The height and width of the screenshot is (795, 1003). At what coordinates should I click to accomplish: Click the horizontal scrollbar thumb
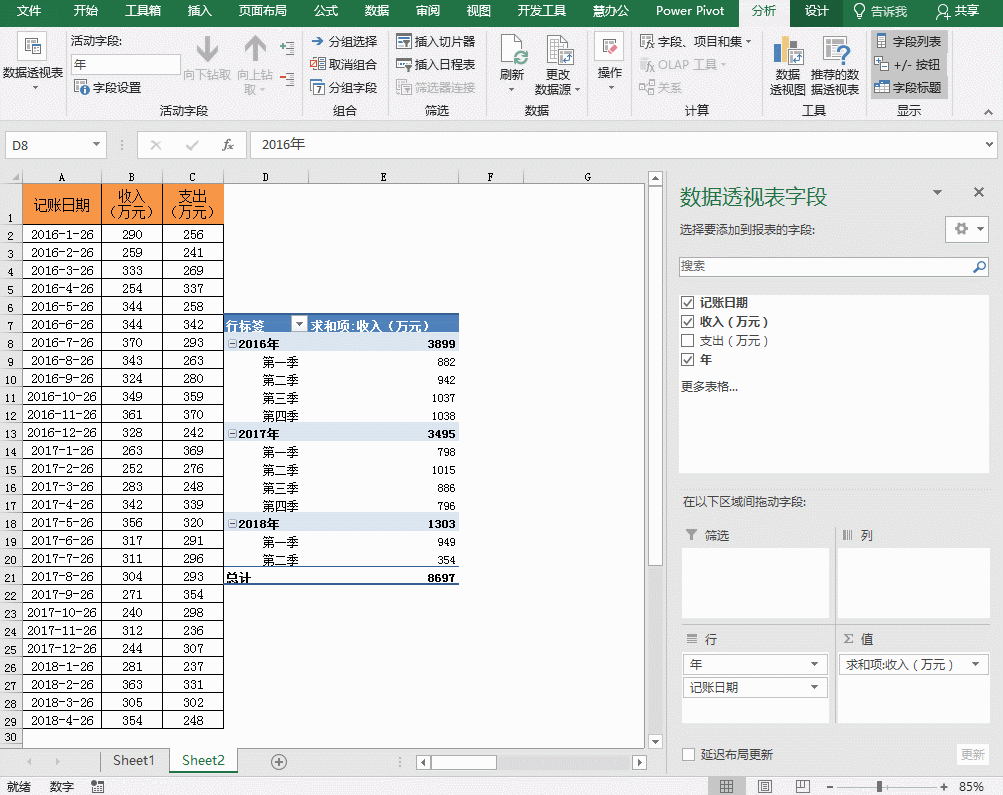tap(464, 762)
